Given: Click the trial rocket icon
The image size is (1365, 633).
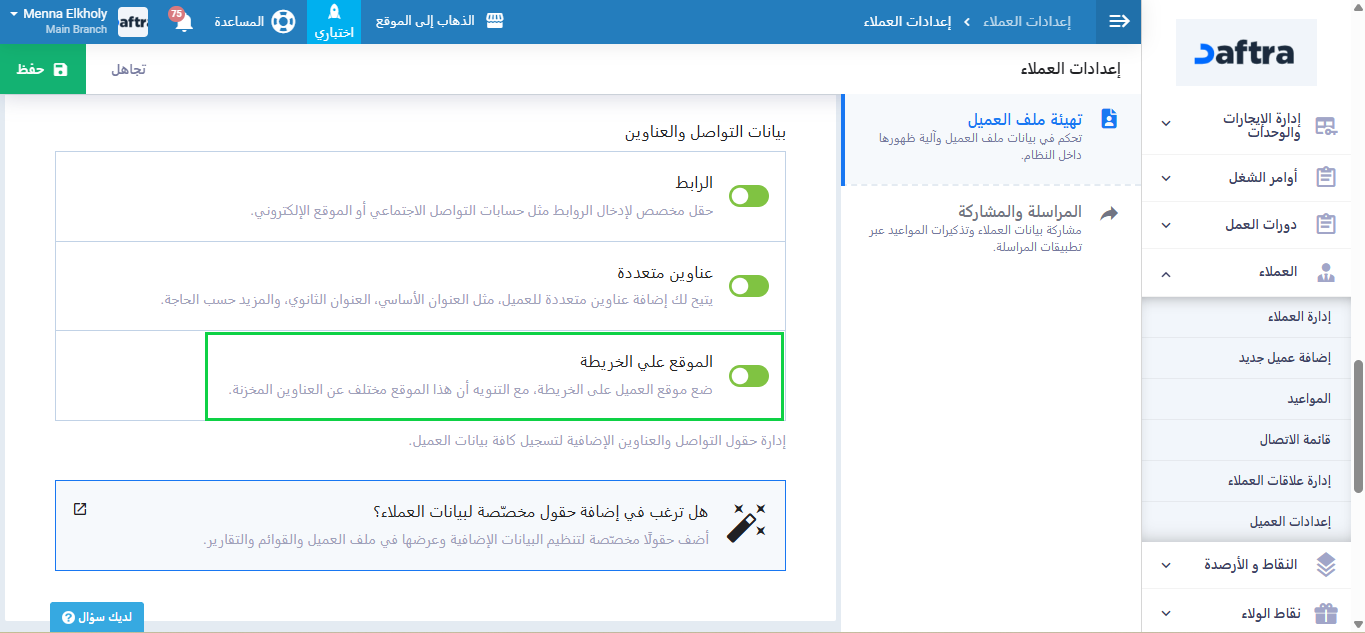Looking at the screenshot, I should (334, 13).
